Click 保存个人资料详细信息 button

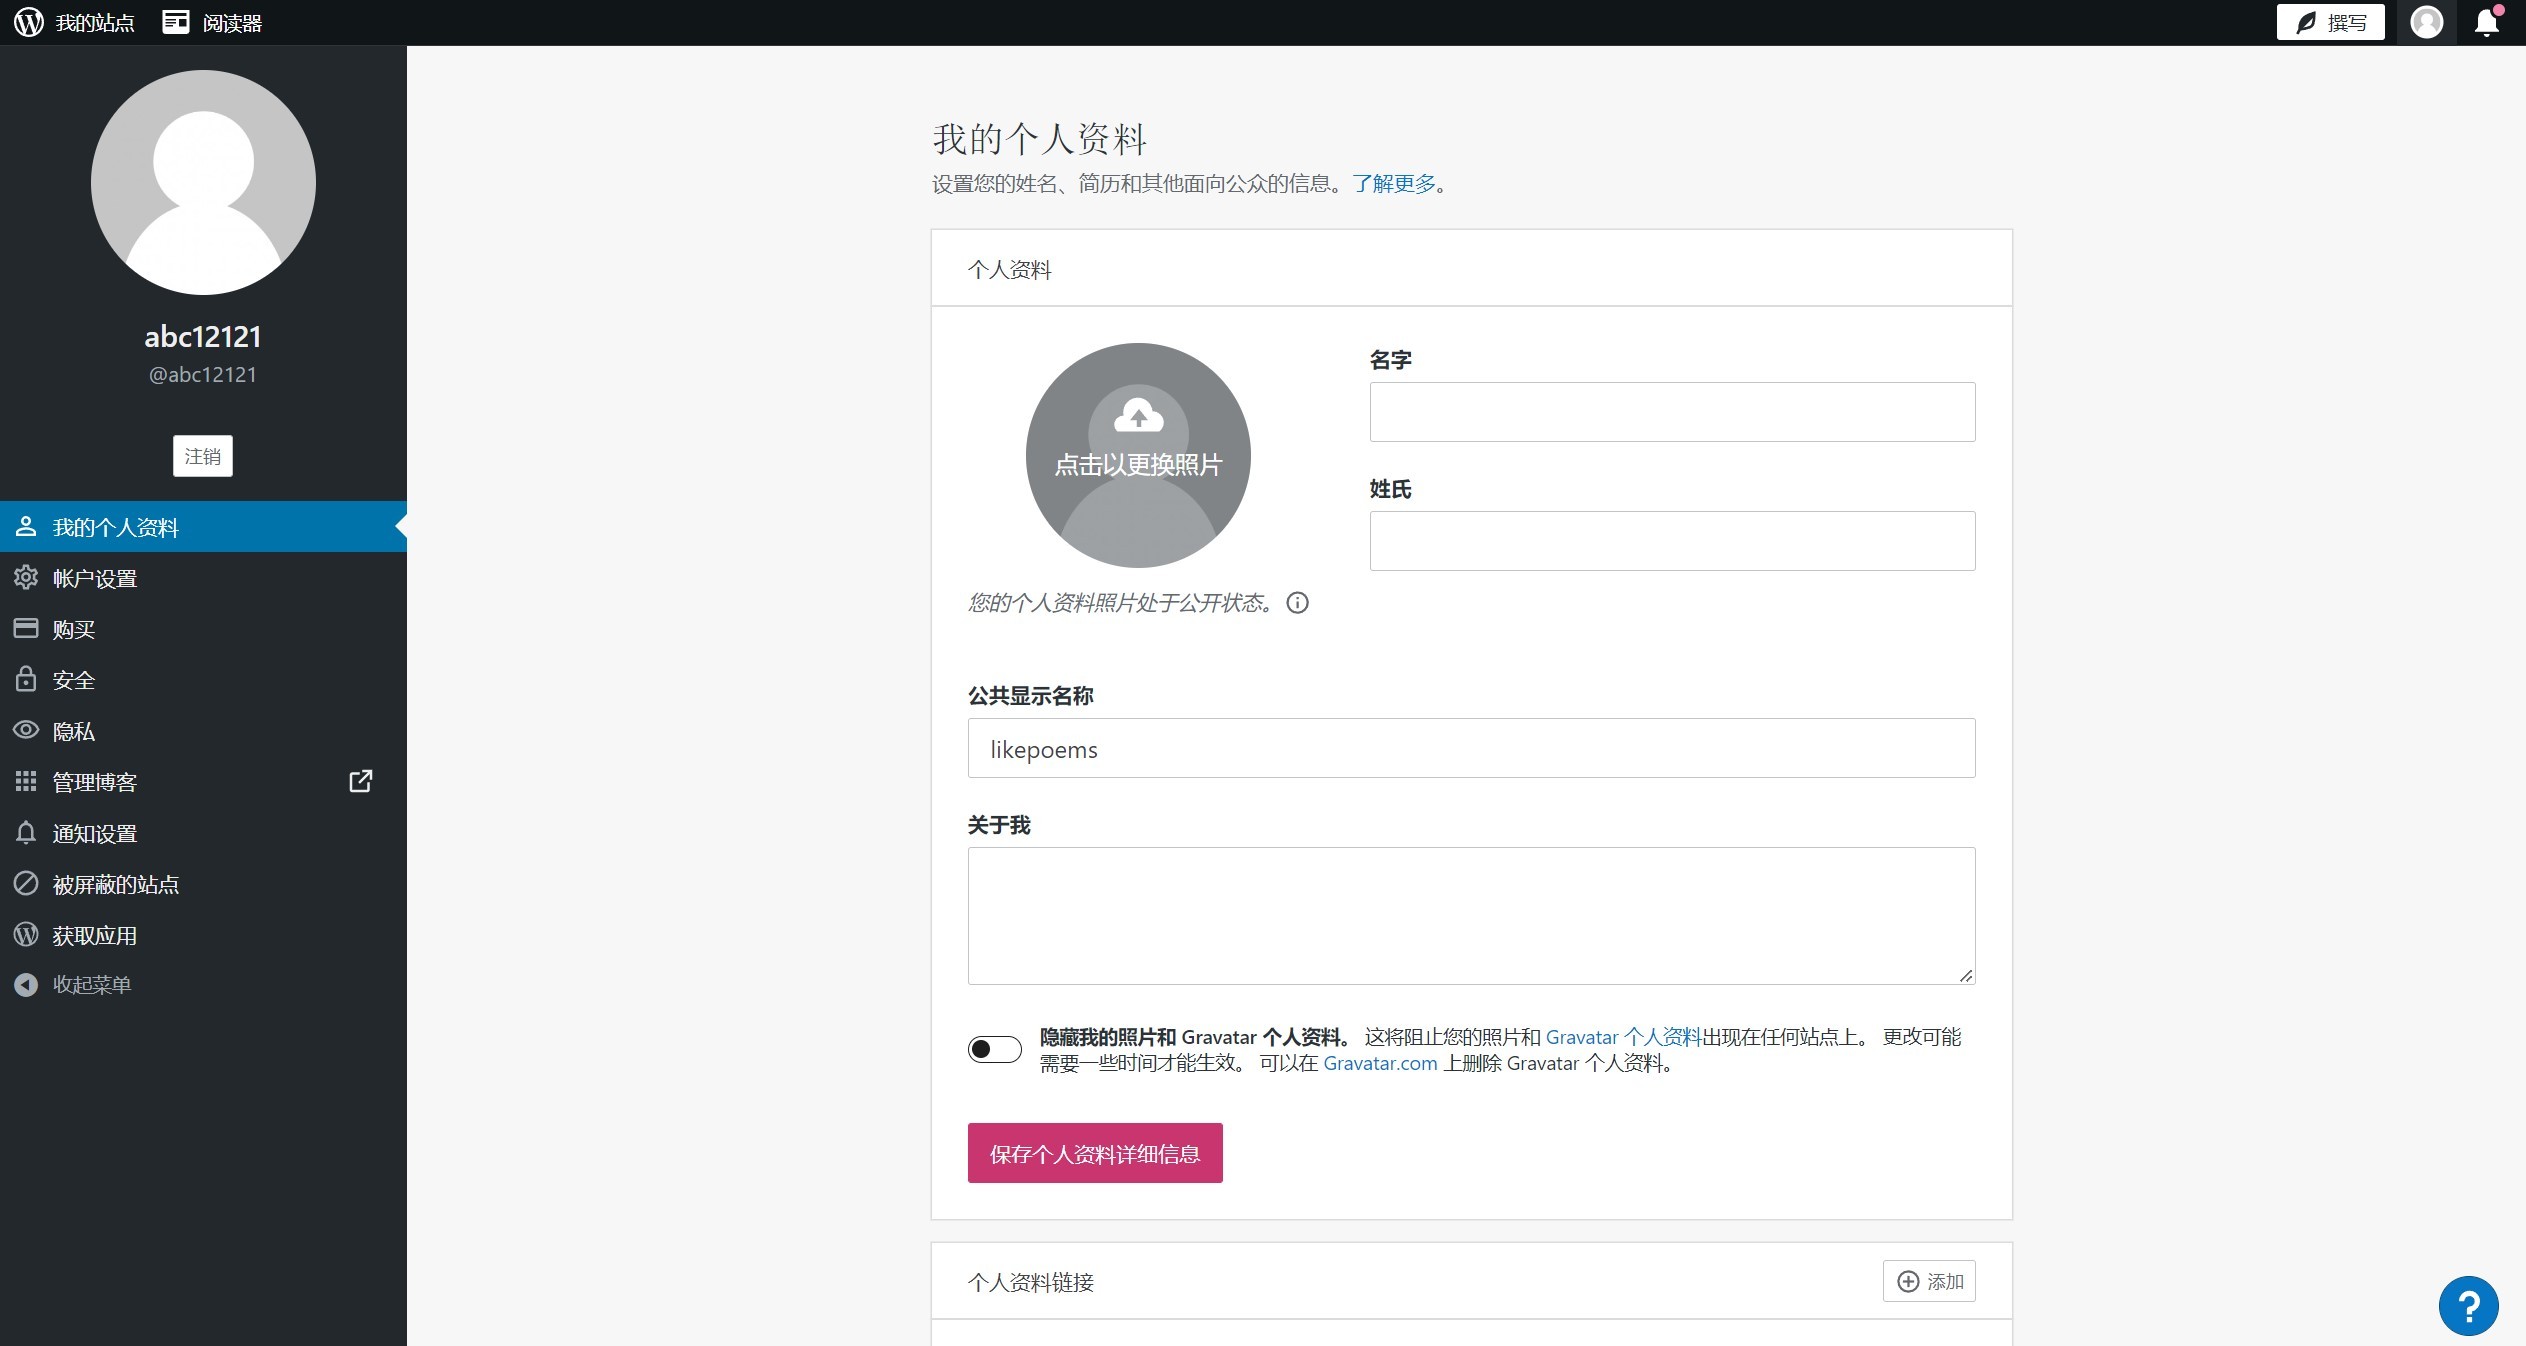[x=1093, y=1152]
